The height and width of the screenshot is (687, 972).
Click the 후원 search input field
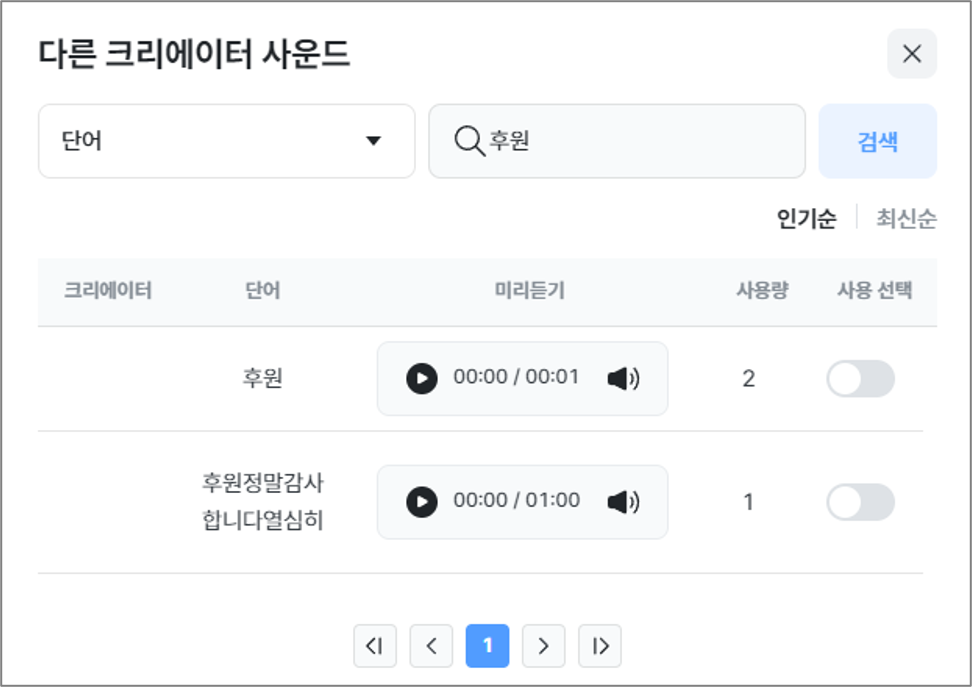point(640,141)
